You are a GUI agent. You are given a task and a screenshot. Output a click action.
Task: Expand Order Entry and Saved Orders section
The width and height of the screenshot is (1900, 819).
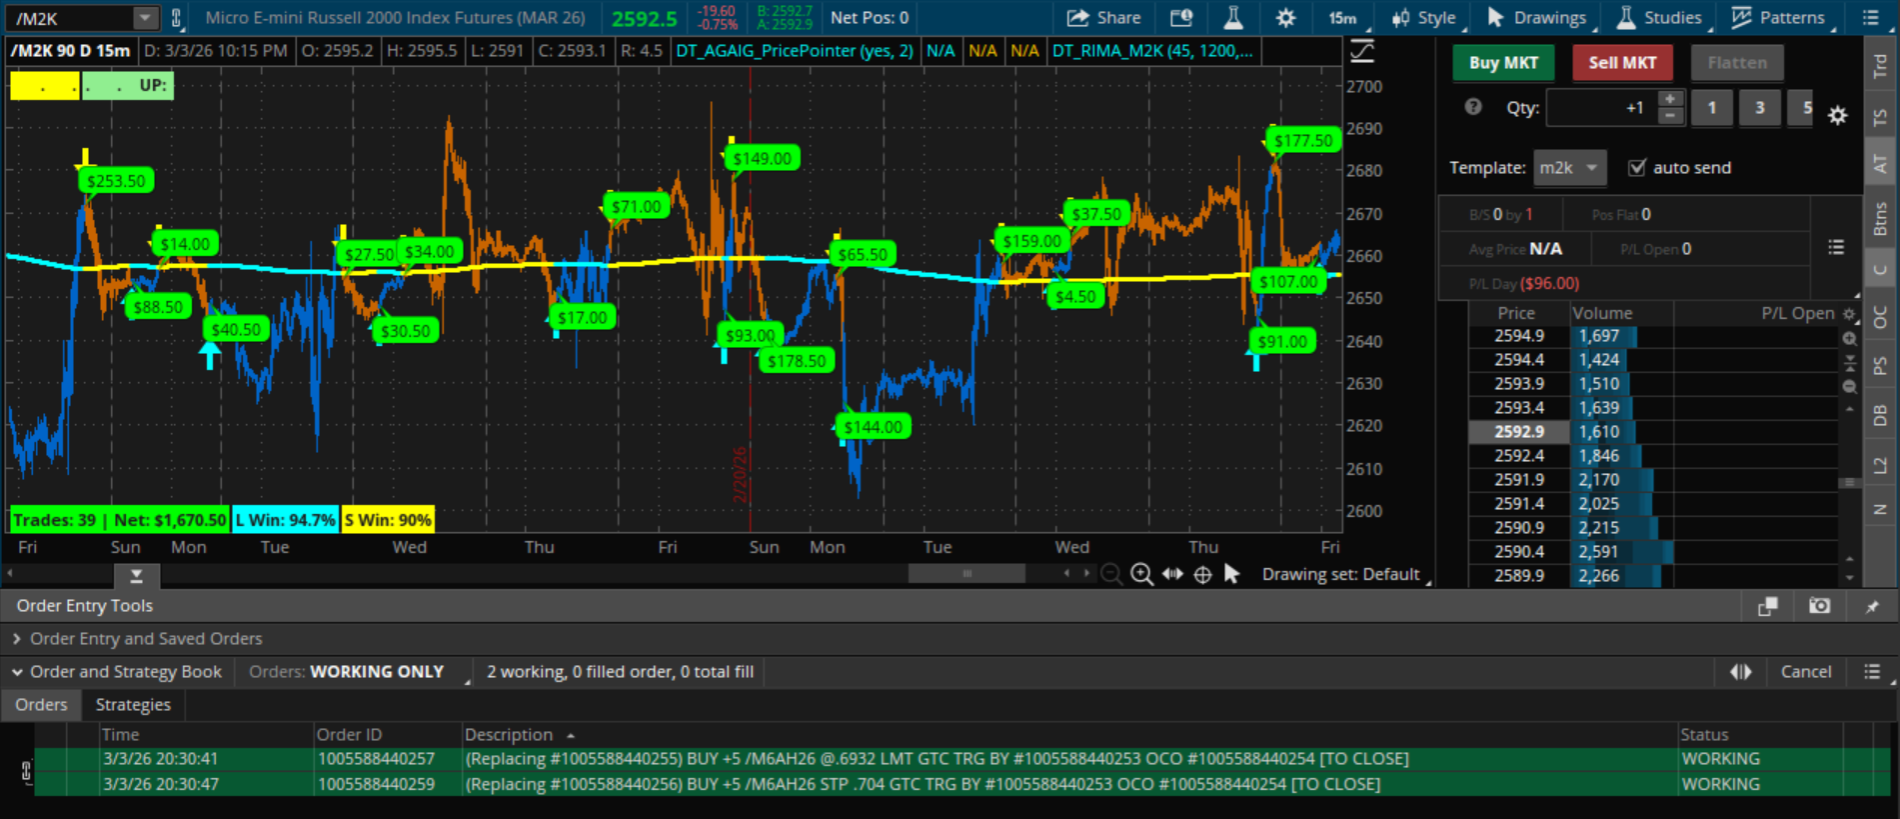[x=17, y=639]
